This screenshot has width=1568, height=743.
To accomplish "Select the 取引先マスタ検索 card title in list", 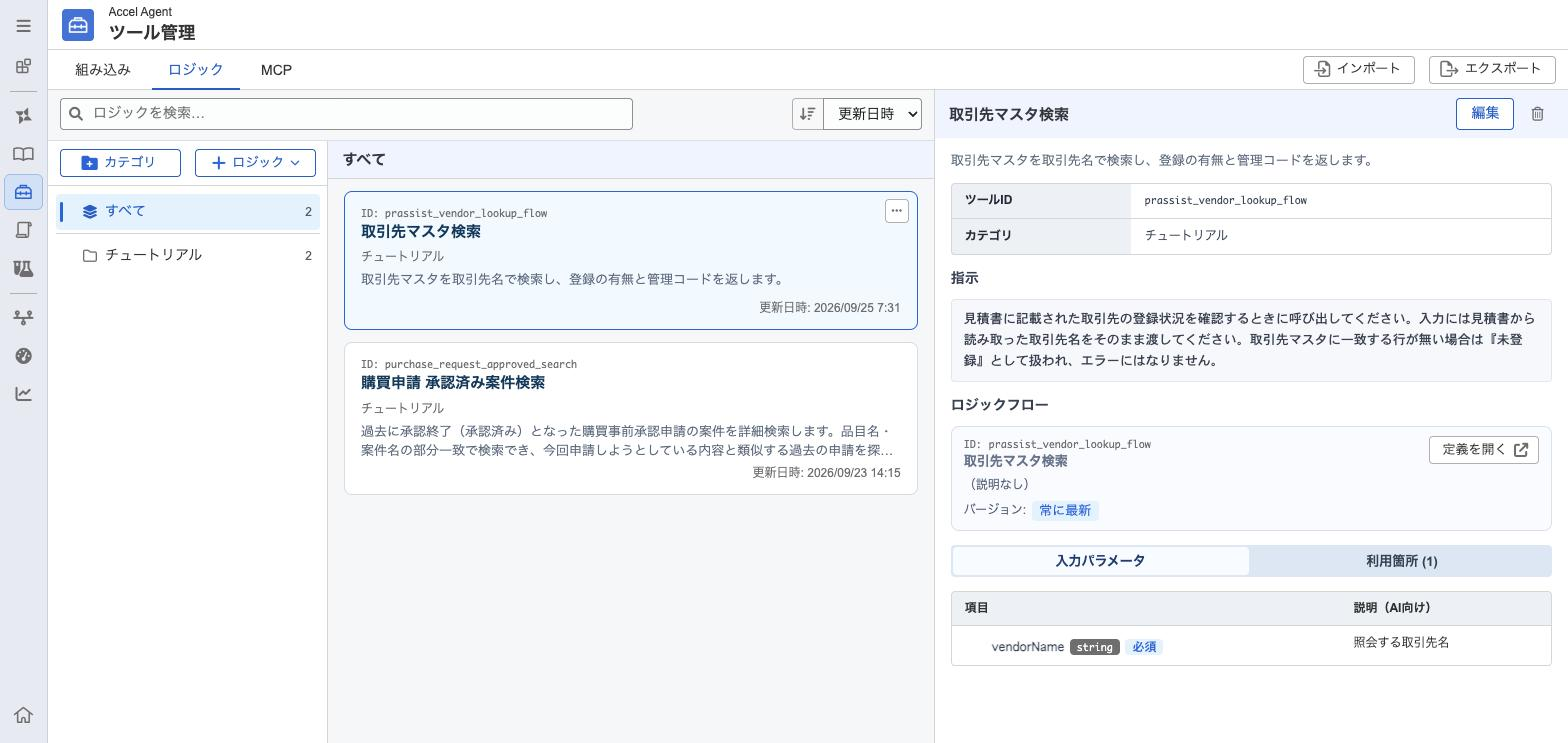I will (421, 232).
